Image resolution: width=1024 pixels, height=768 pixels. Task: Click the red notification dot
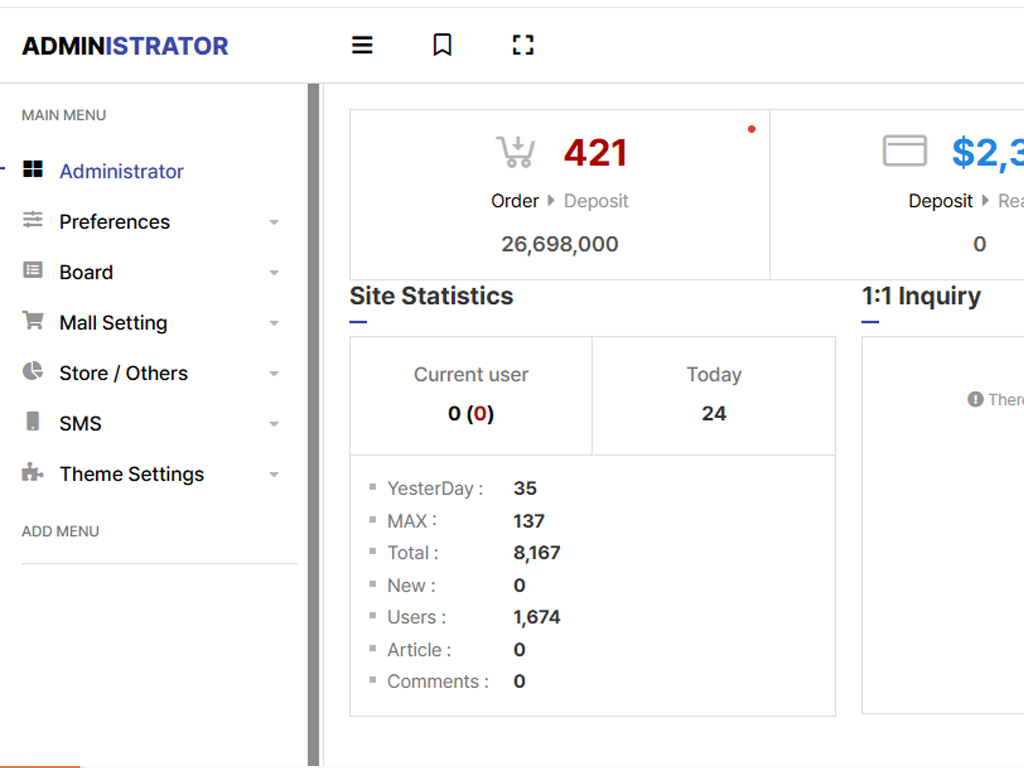tap(752, 129)
